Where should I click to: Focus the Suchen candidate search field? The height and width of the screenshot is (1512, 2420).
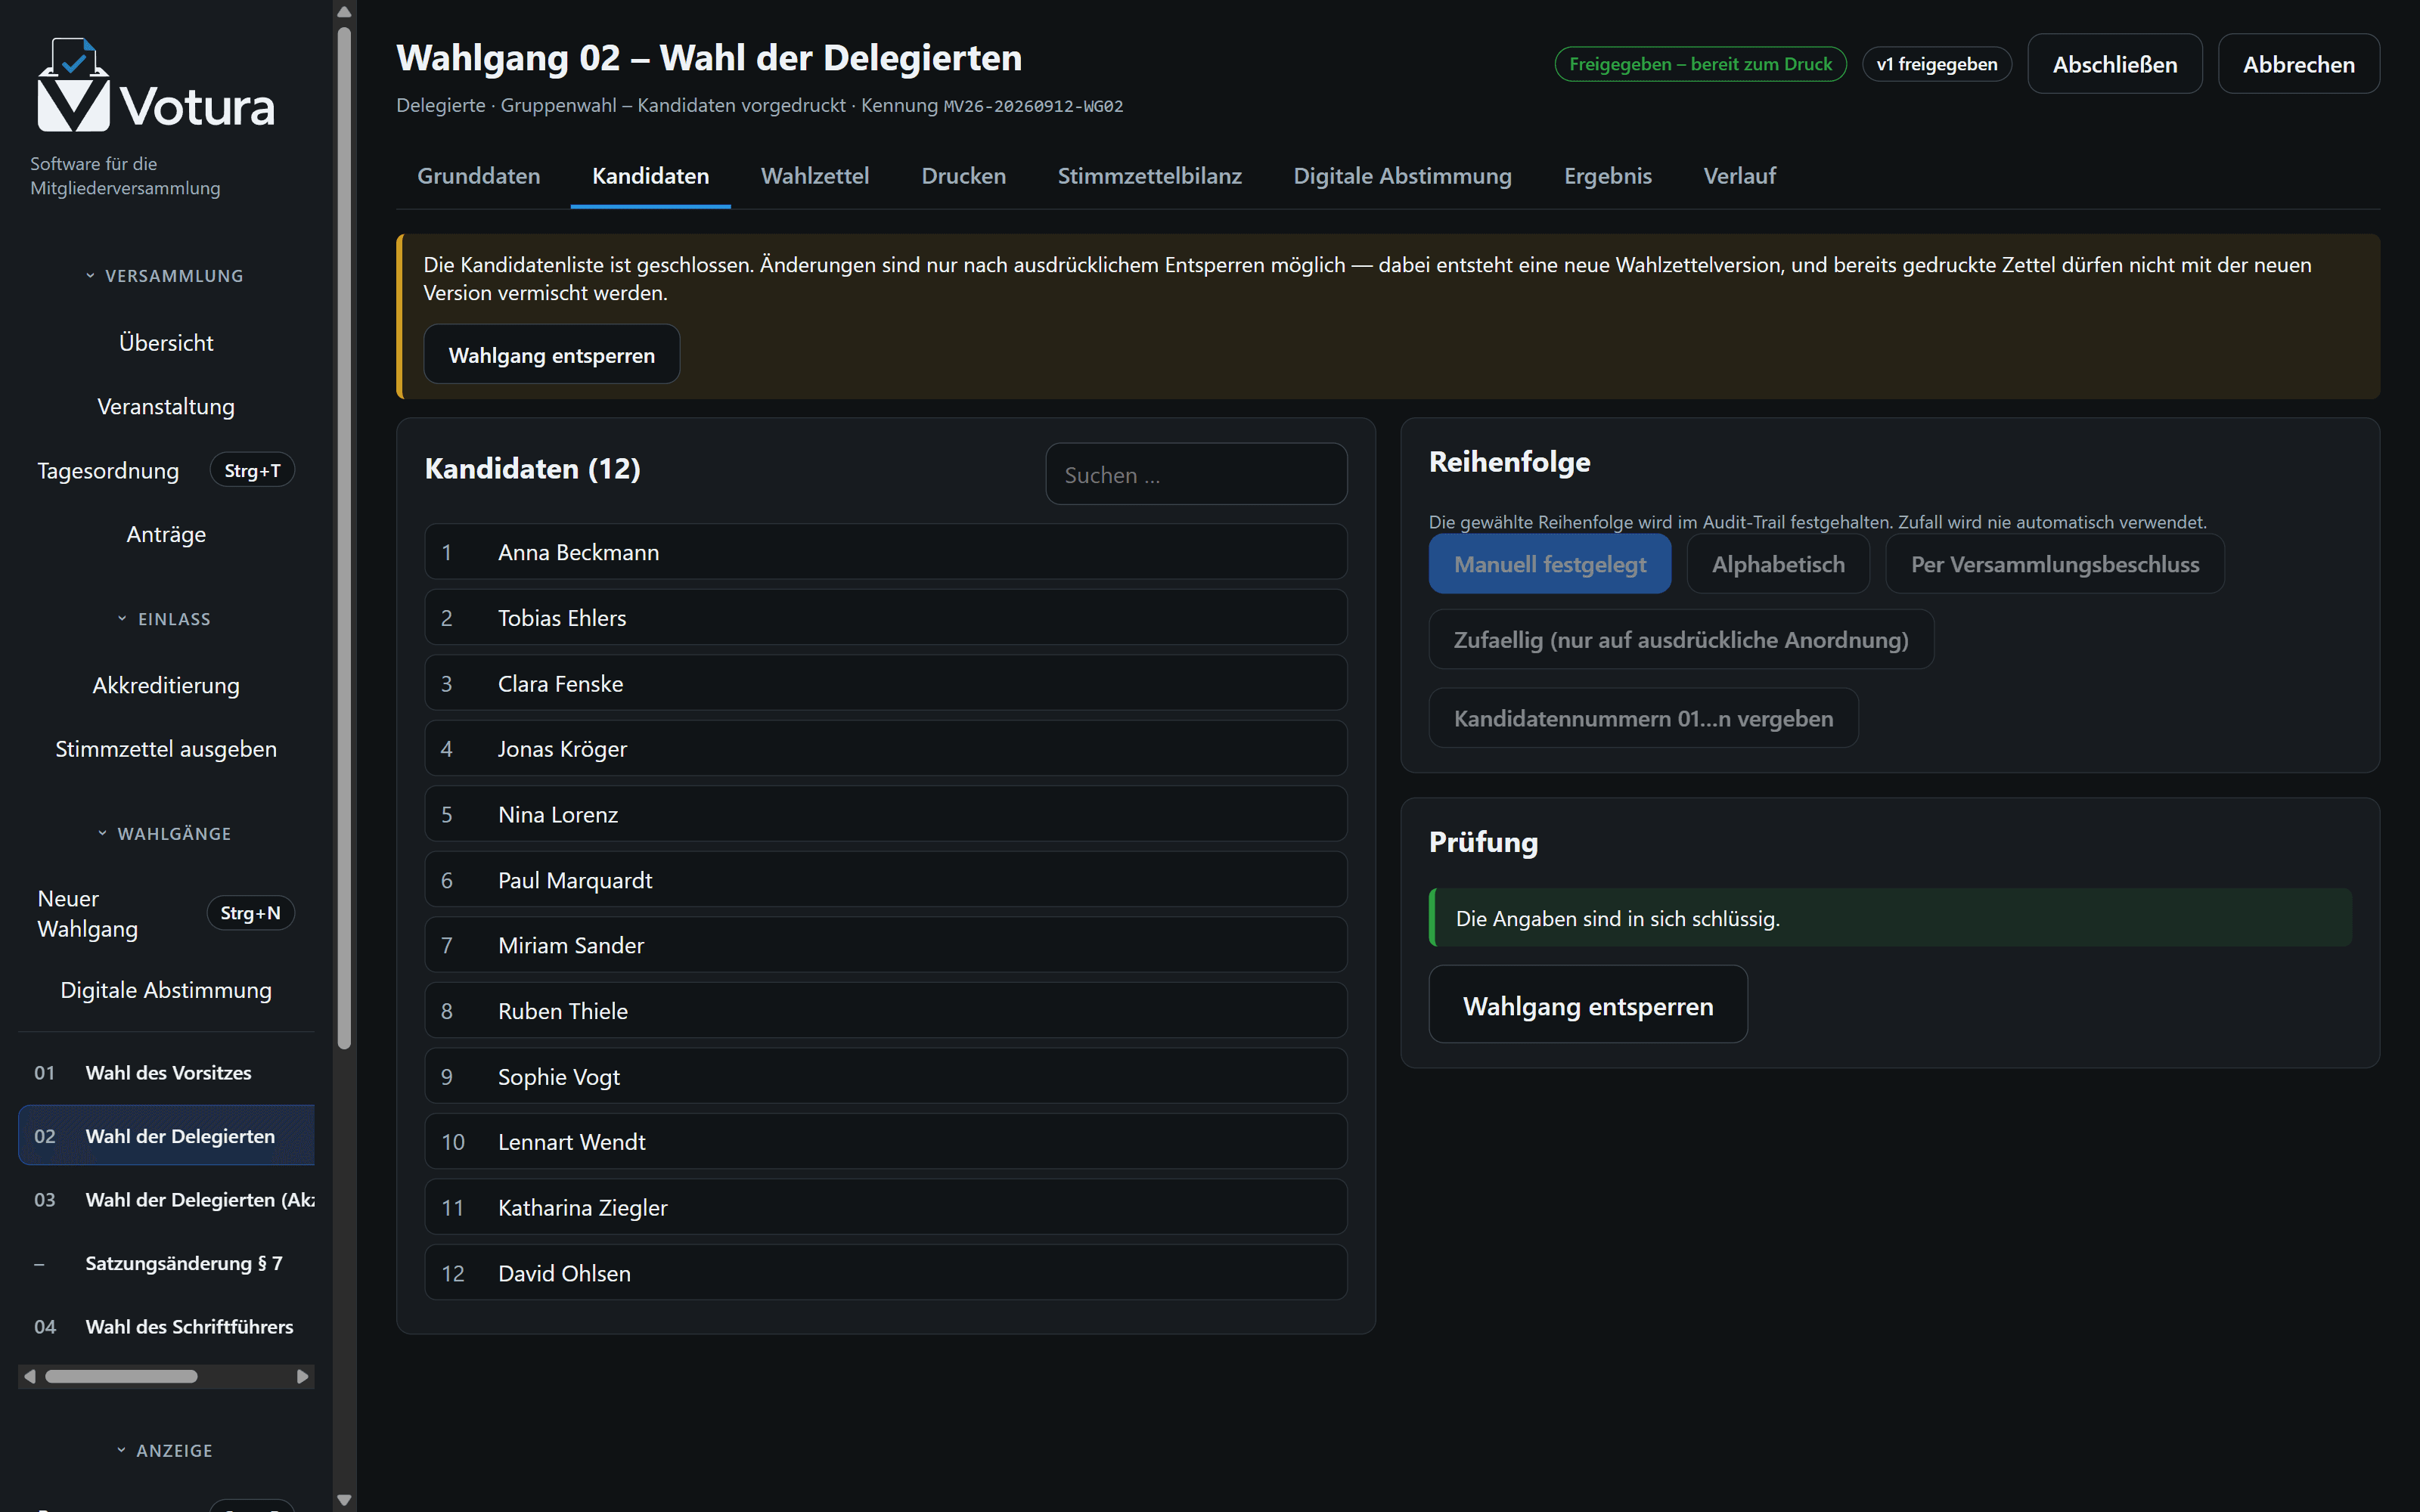1196,475
